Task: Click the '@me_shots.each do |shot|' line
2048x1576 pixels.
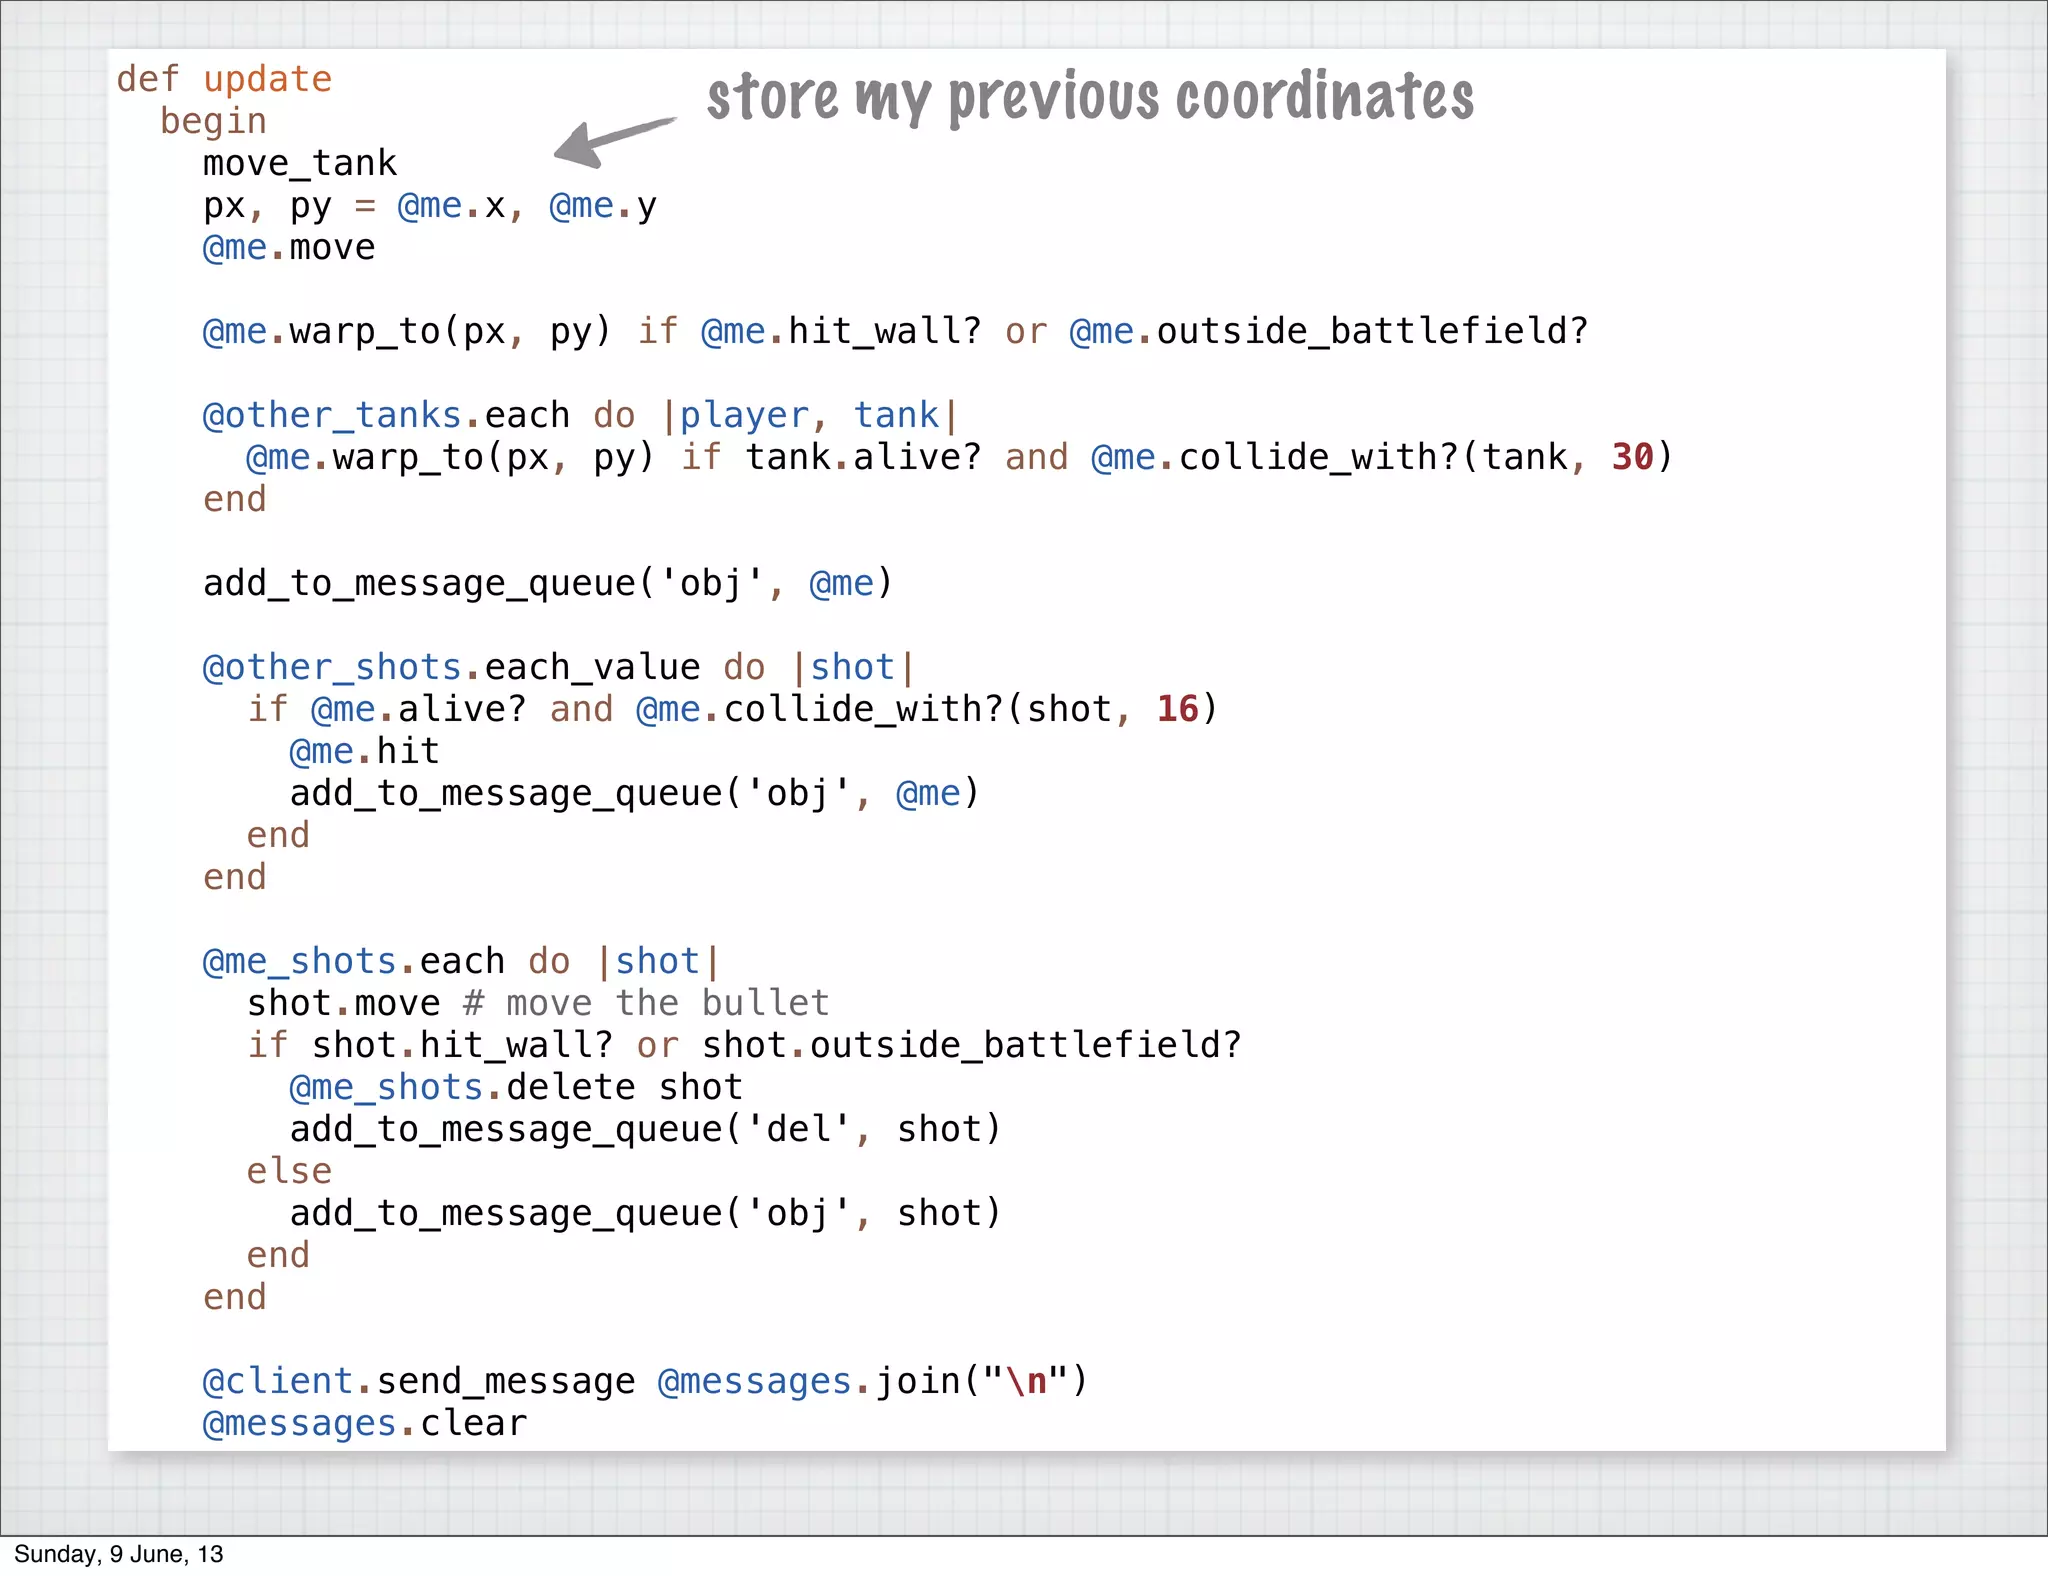Action: 460,961
